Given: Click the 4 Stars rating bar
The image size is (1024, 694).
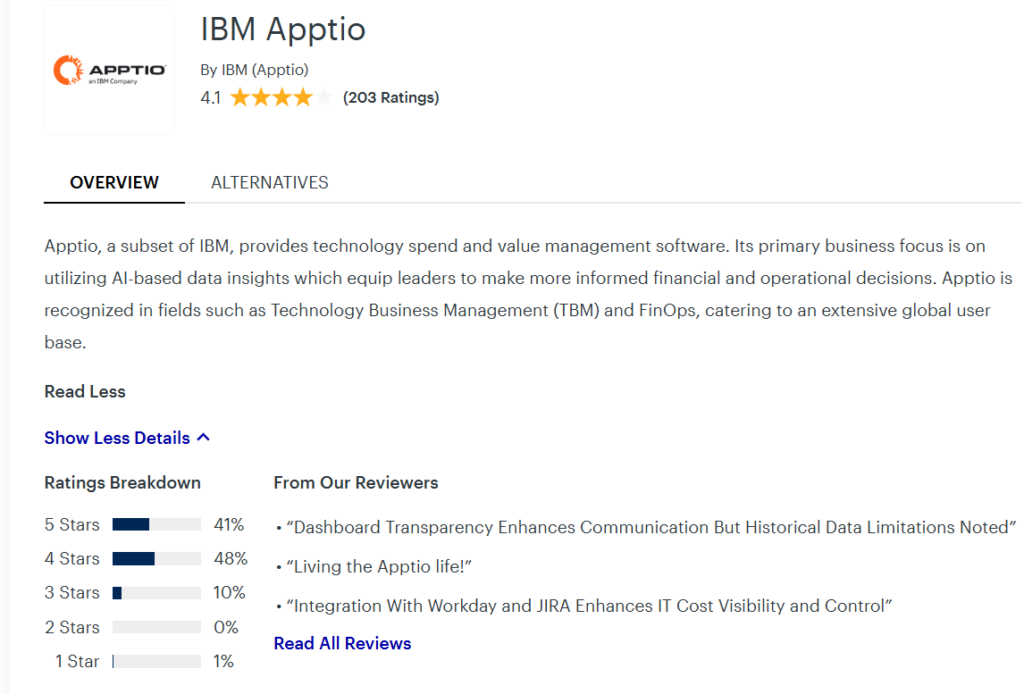Looking at the screenshot, I should click(x=156, y=559).
